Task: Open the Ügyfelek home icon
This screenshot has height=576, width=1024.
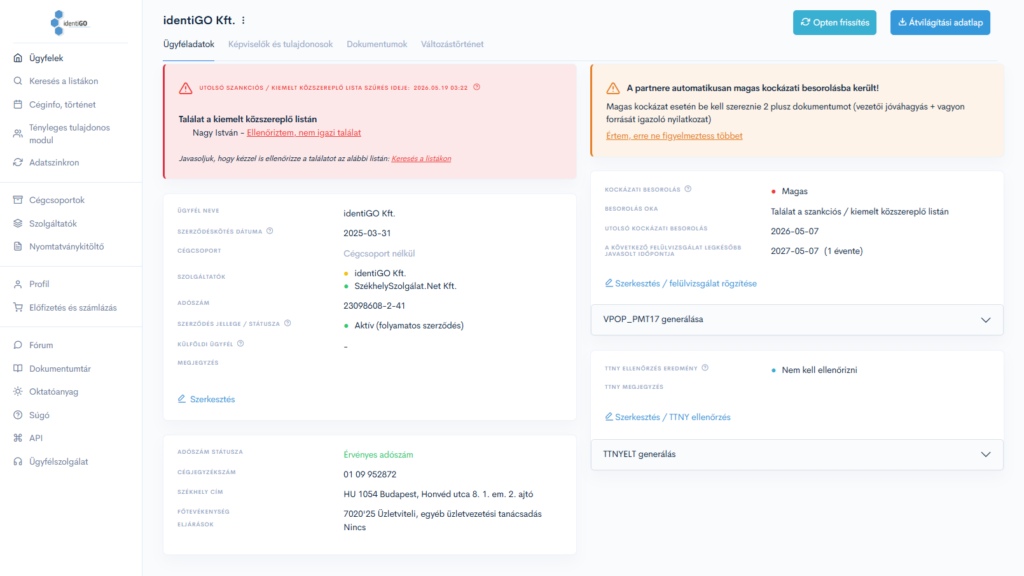Action: pyautogui.click(x=18, y=58)
